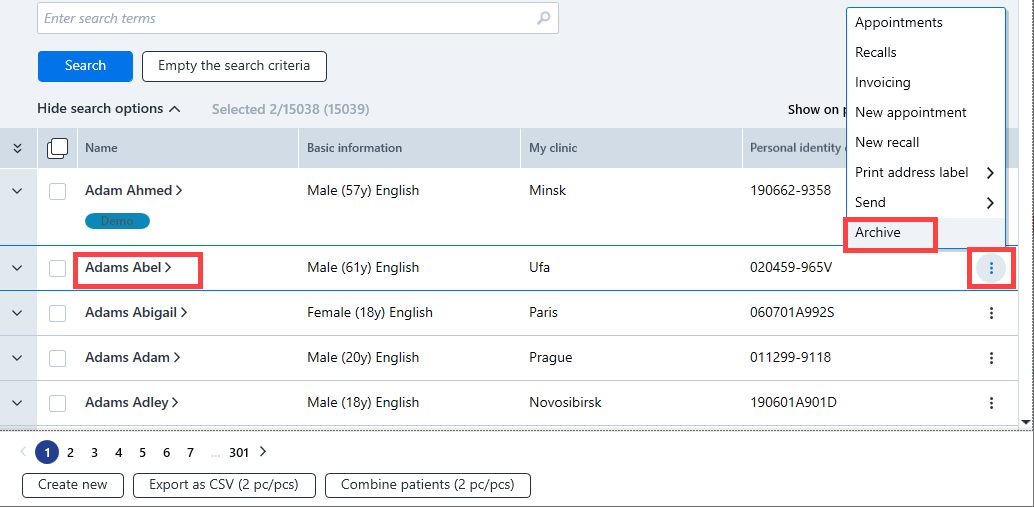Click the Empty the search criteria button
Viewport: 1034px width, 507px height.
(x=234, y=66)
